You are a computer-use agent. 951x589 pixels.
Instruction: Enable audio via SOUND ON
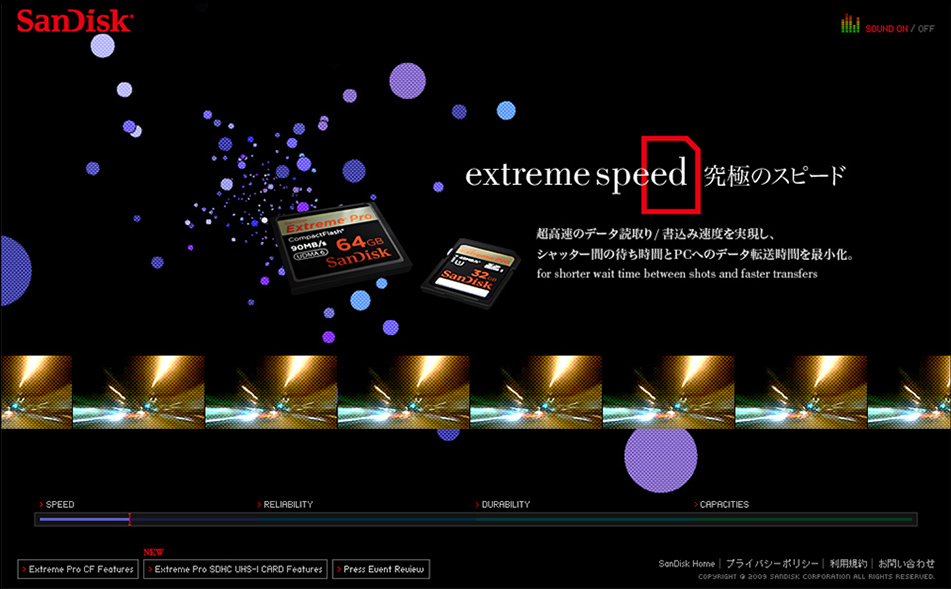(x=887, y=29)
